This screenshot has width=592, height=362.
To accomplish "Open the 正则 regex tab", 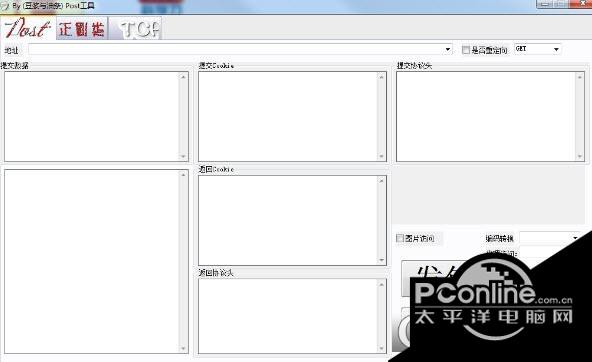I will point(82,28).
